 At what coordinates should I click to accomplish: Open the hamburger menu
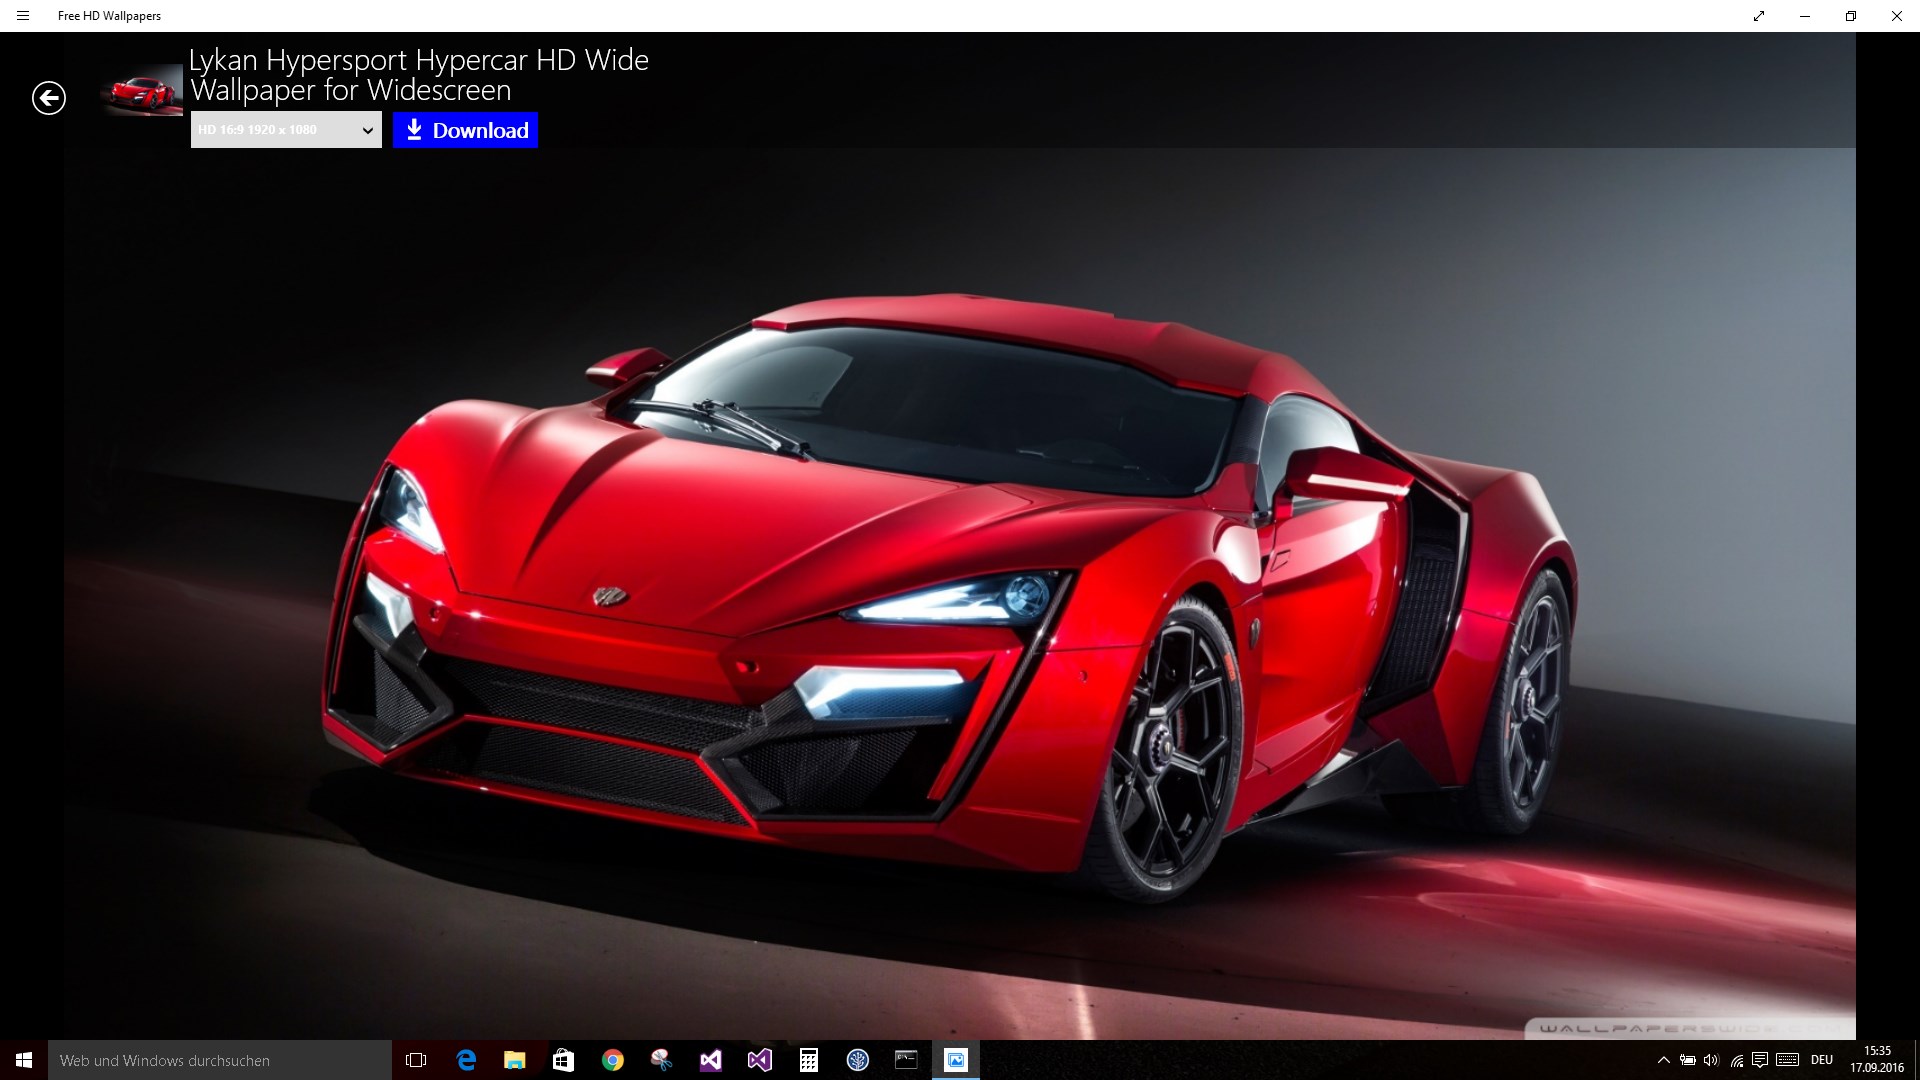23,16
